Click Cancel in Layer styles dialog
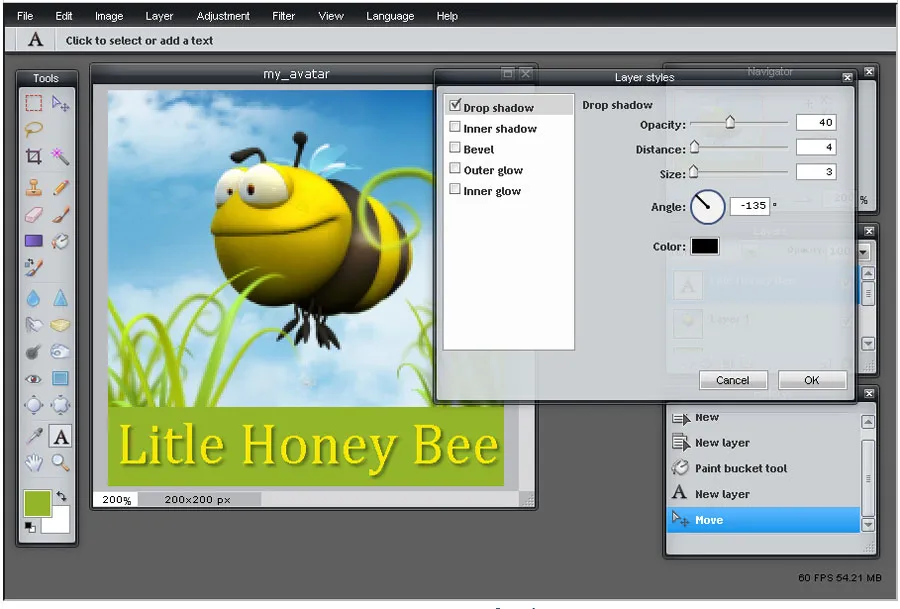The height and width of the screenshot is (609, 900). click(733, 380)
